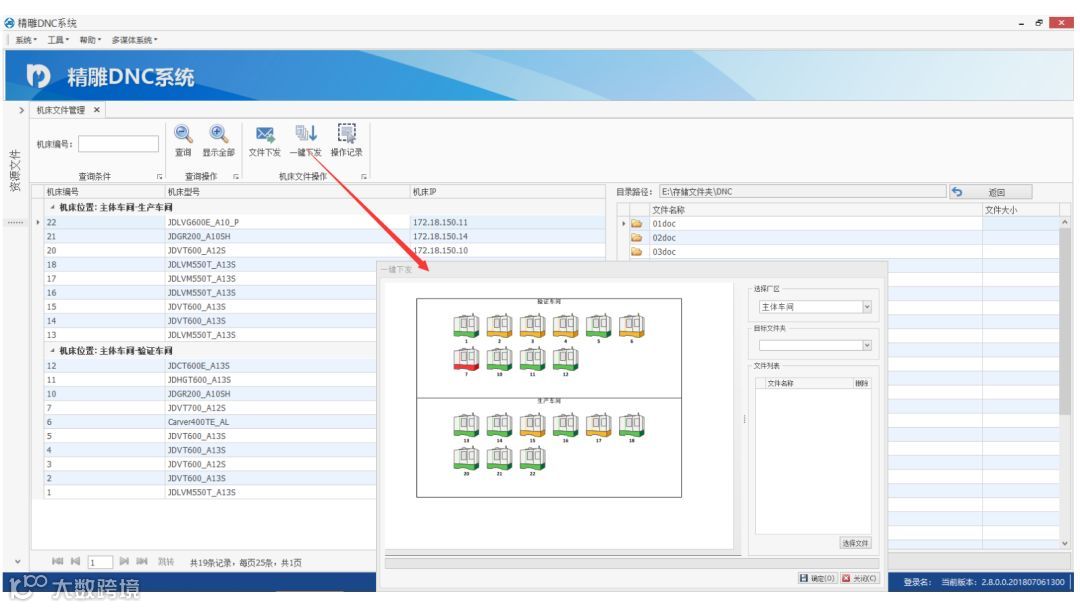The height and width of the screenshot is (608, 1080).
Task: Select machine 12 in the workshop map
Action: [x=565, y=358]
